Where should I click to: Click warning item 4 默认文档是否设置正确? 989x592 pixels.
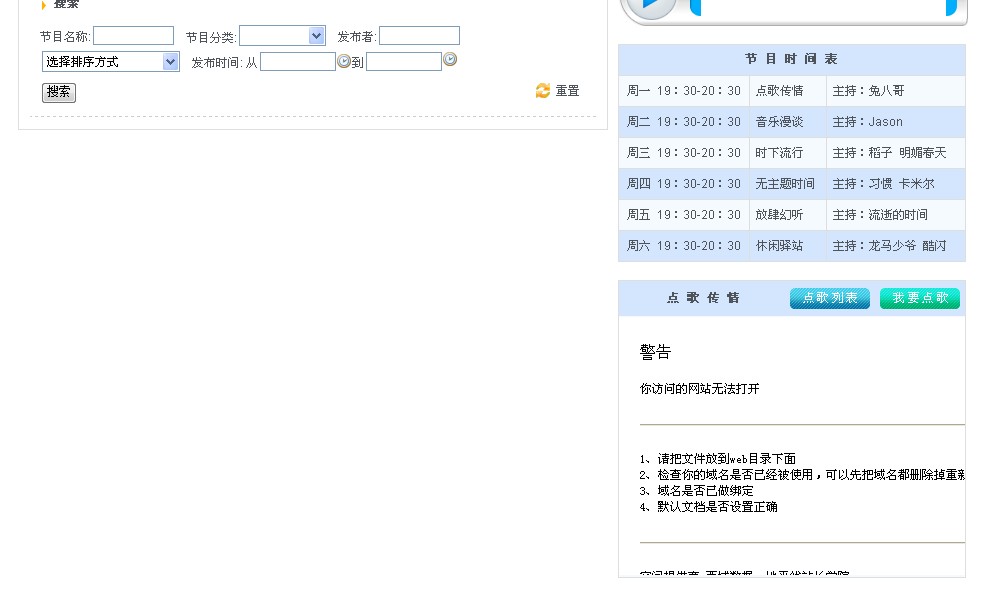click(x=708, y=506)
